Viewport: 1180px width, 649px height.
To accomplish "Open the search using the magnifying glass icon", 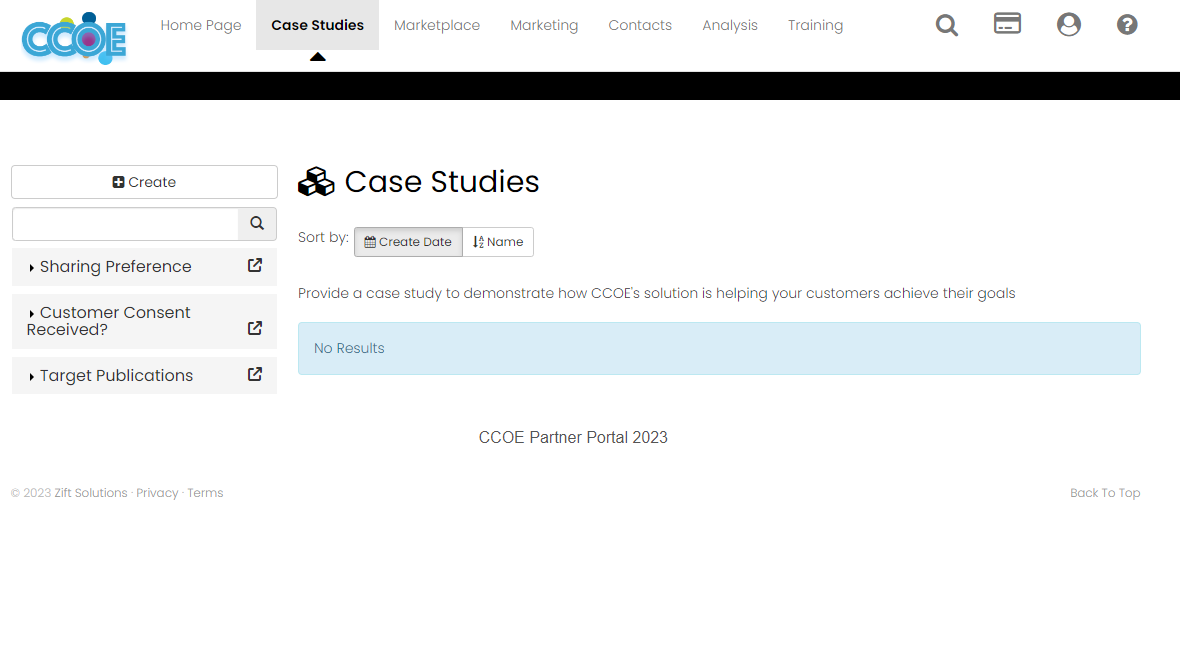I will [946, 25].
